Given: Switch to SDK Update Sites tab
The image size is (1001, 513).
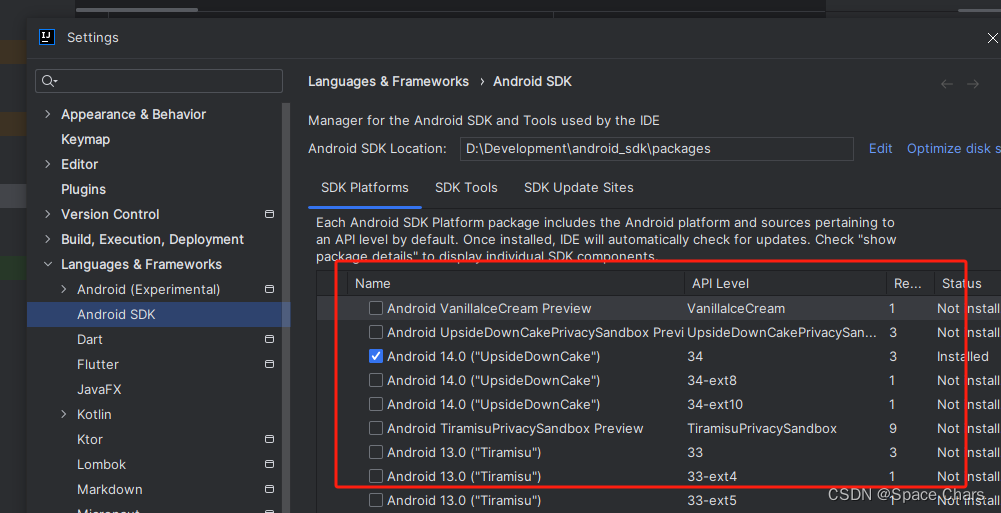Looking at the screenshot, I should pyautogui.click(x=578, y=188).
